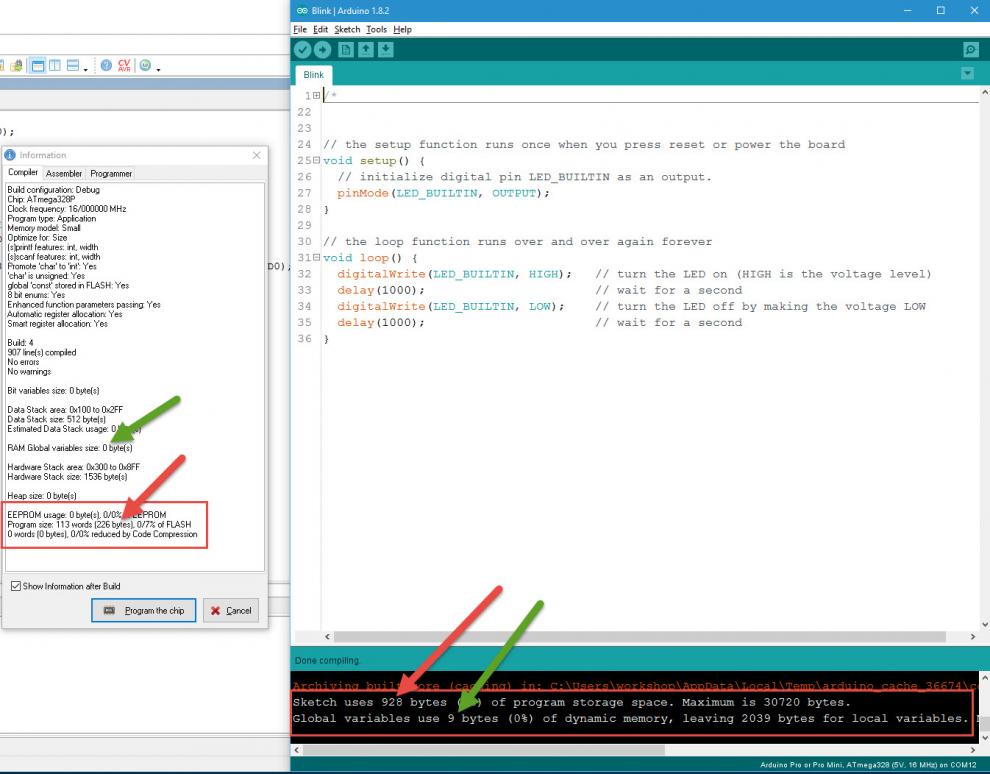Switch to the Compiler tab
Screen dimensions: 990x774
(23, 172)
